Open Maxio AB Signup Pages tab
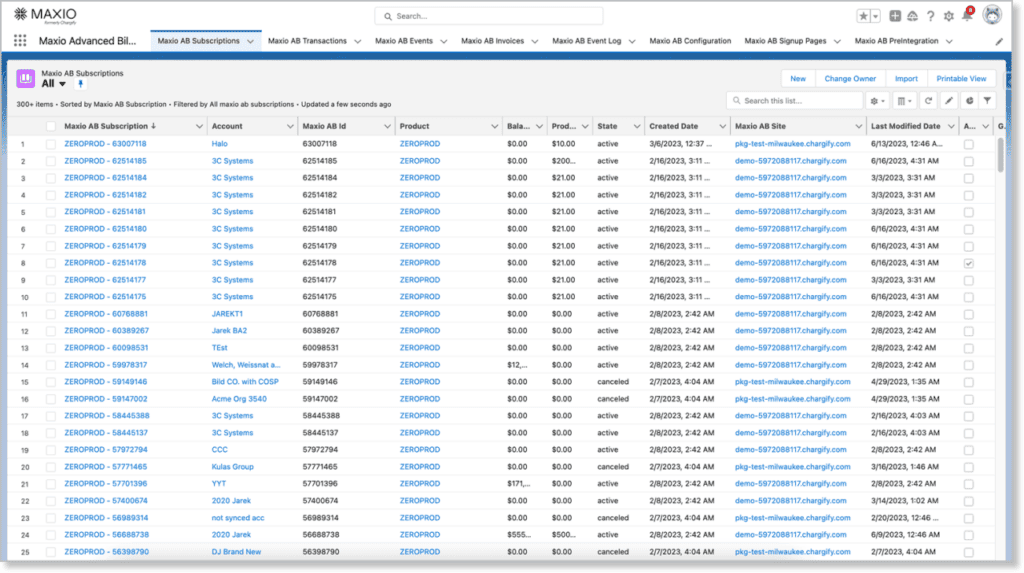The width and height of the screenshot is (1024, 573). tap(785, 41)
